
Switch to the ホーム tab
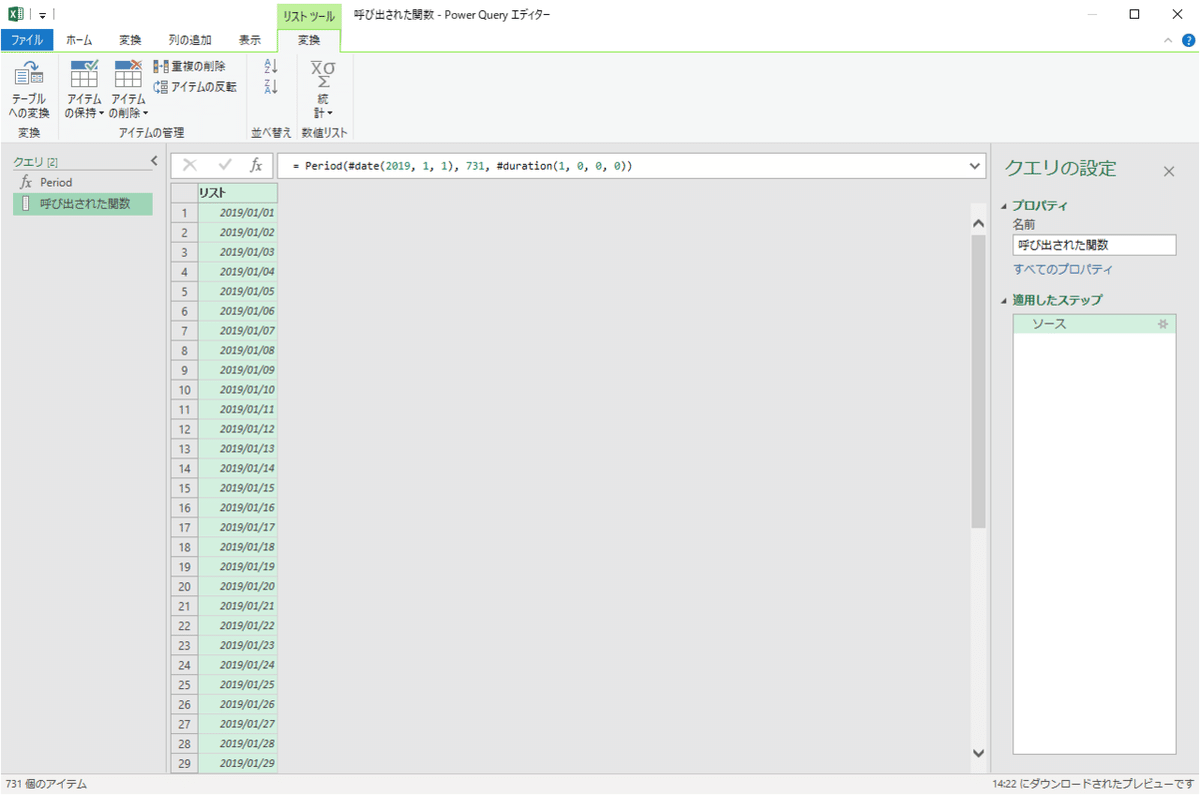79,40
